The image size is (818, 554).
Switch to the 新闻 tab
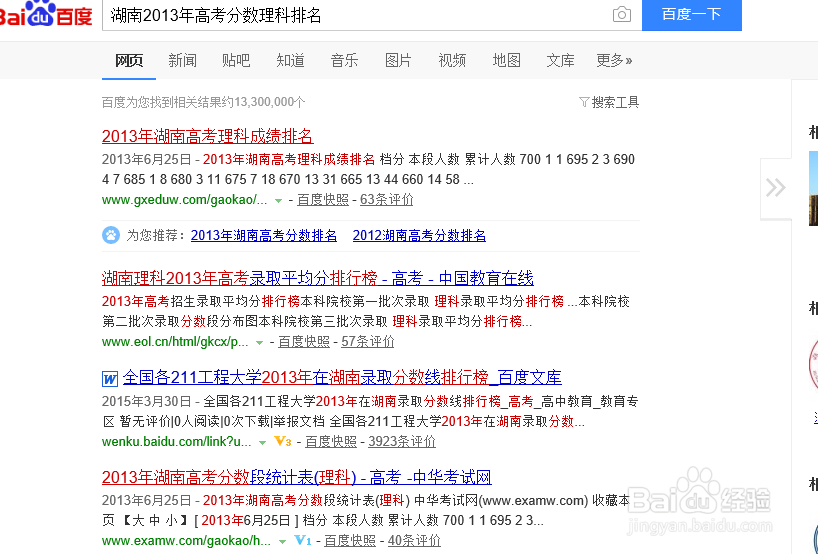coord(183,61)
